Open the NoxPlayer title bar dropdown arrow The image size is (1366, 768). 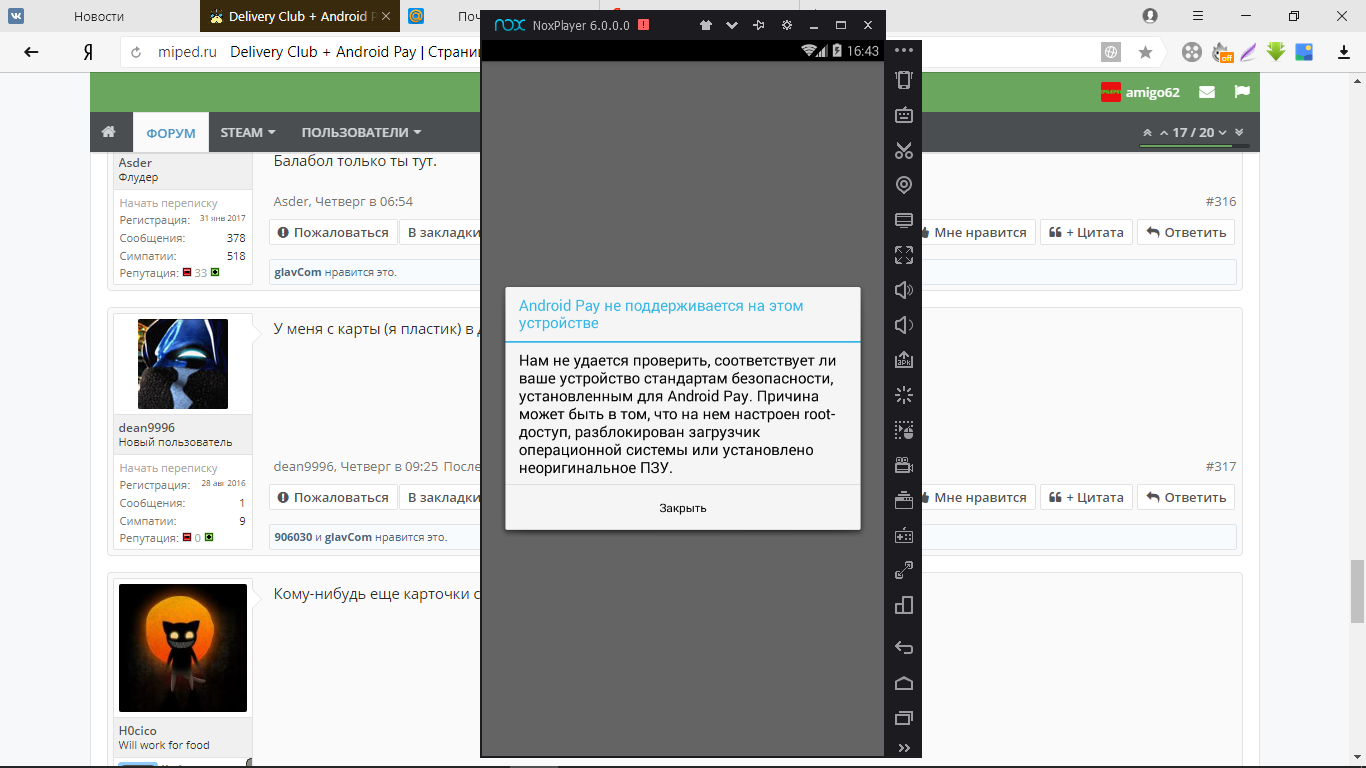tap(732, 25)
